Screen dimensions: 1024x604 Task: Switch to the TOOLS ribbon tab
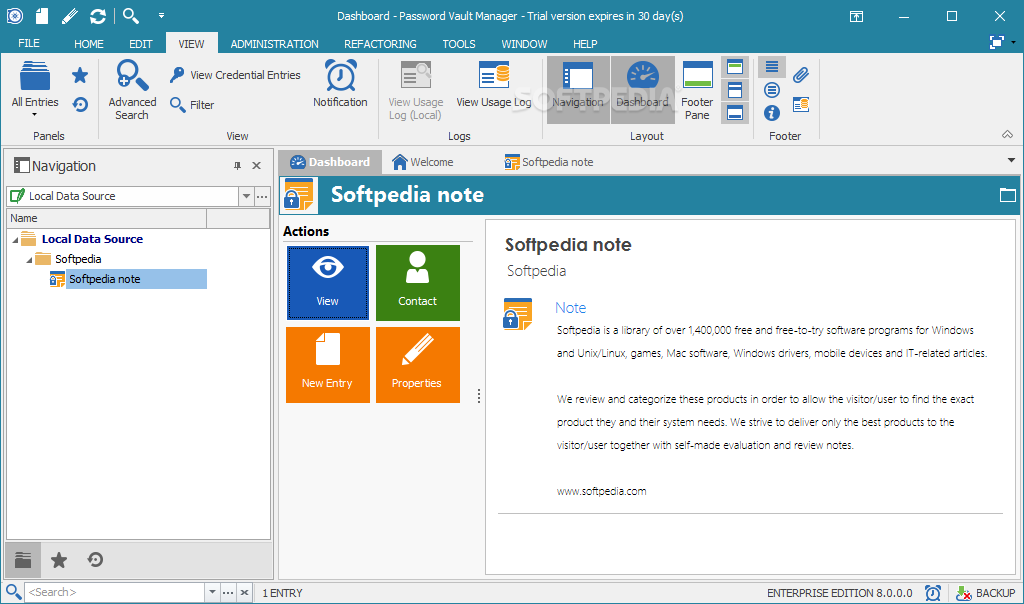458,44
